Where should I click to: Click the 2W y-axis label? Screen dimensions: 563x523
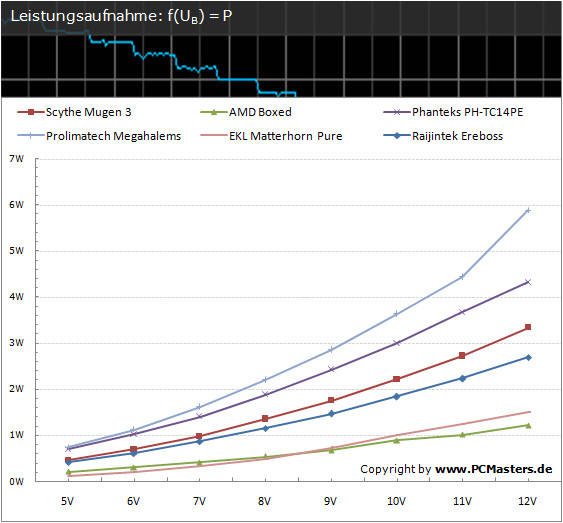[16, 389]
